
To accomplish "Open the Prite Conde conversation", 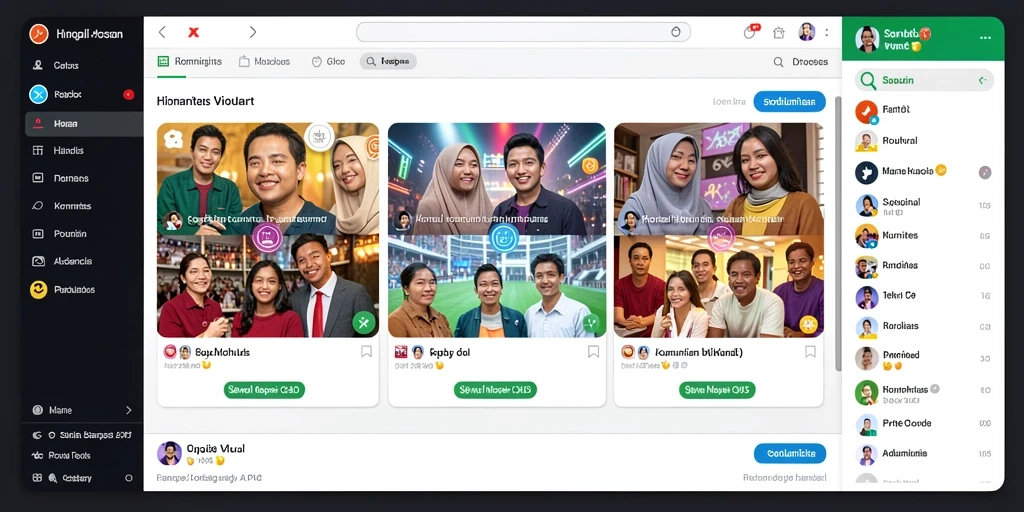I will [923, 423].
